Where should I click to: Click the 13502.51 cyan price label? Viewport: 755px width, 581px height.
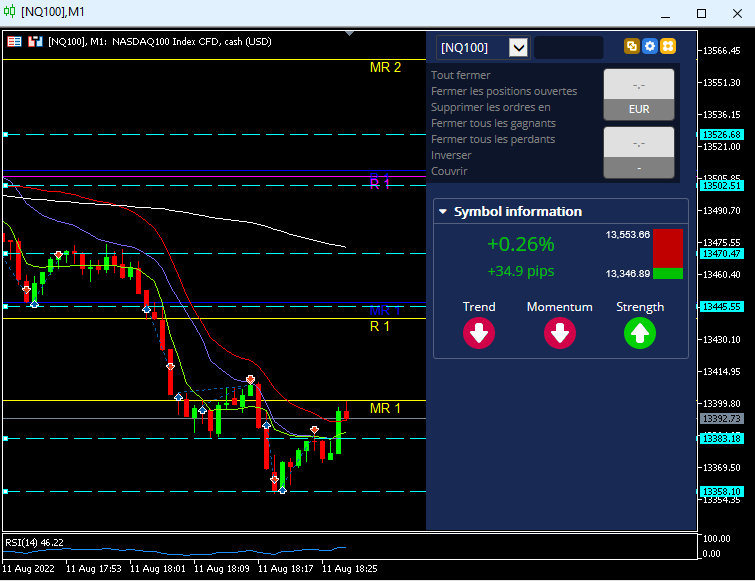coord(721,185)
